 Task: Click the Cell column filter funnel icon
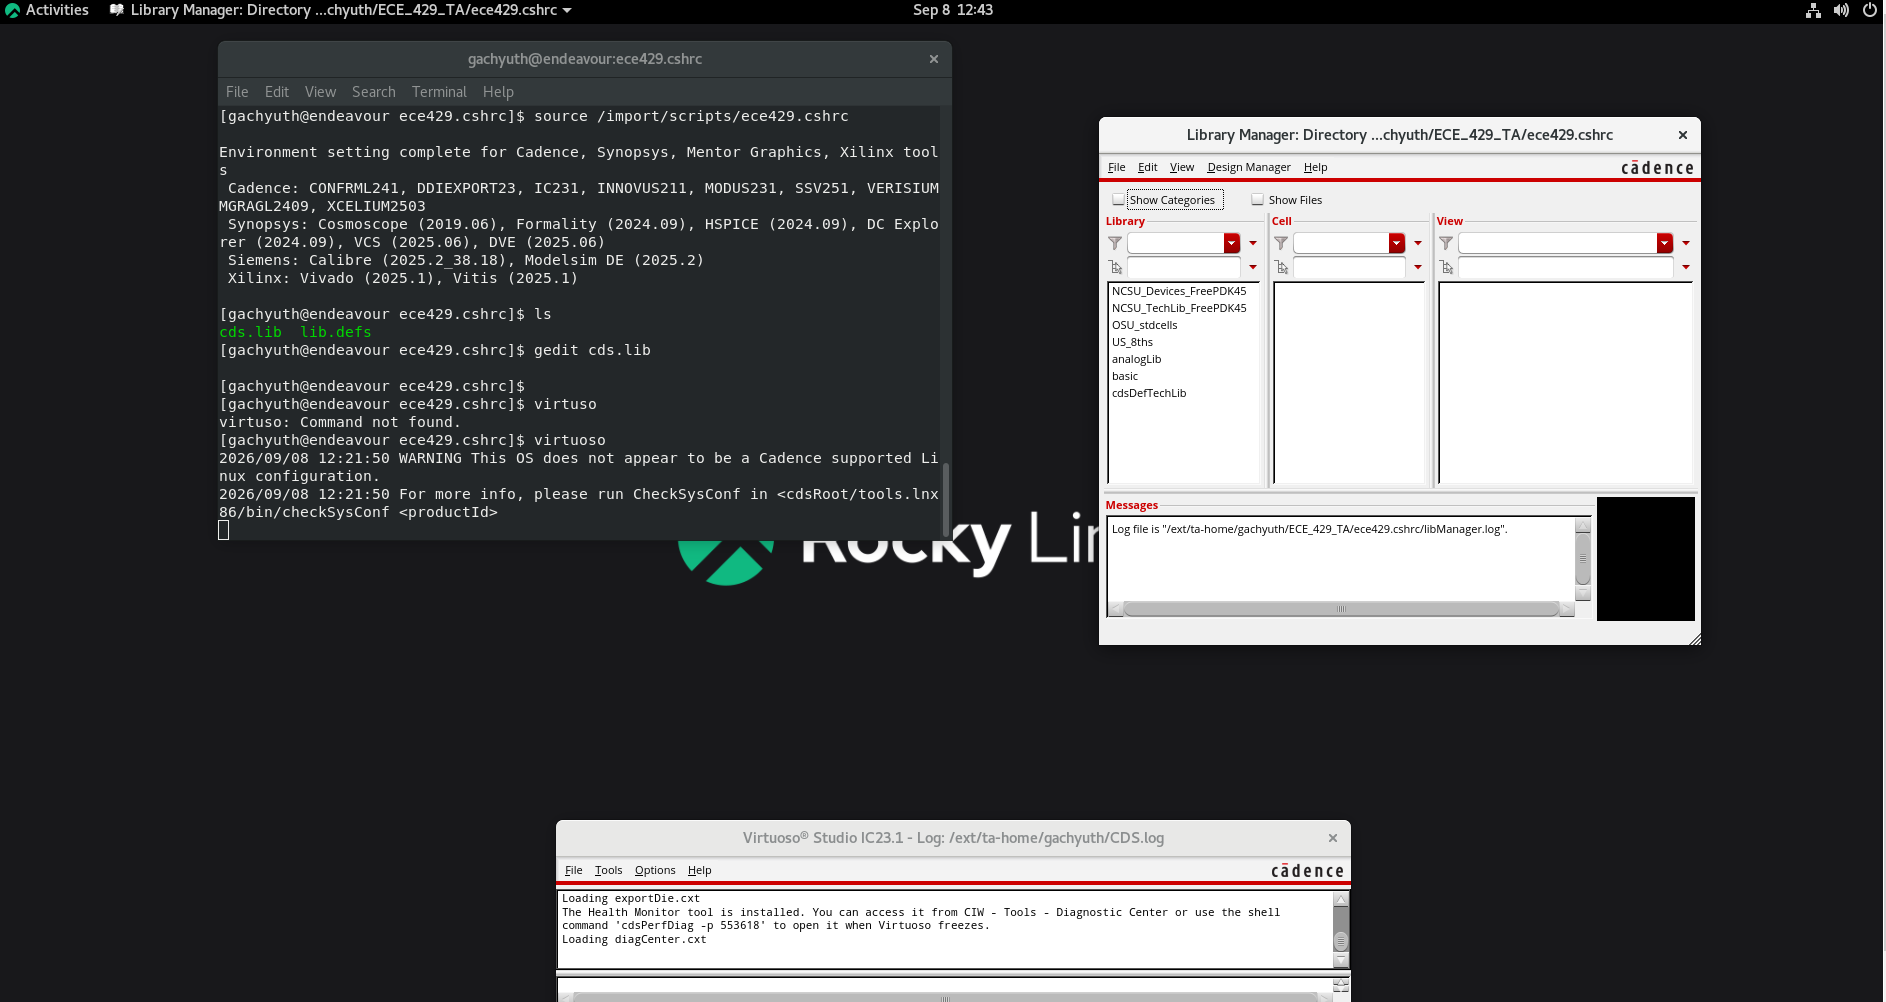point(1281,243)
